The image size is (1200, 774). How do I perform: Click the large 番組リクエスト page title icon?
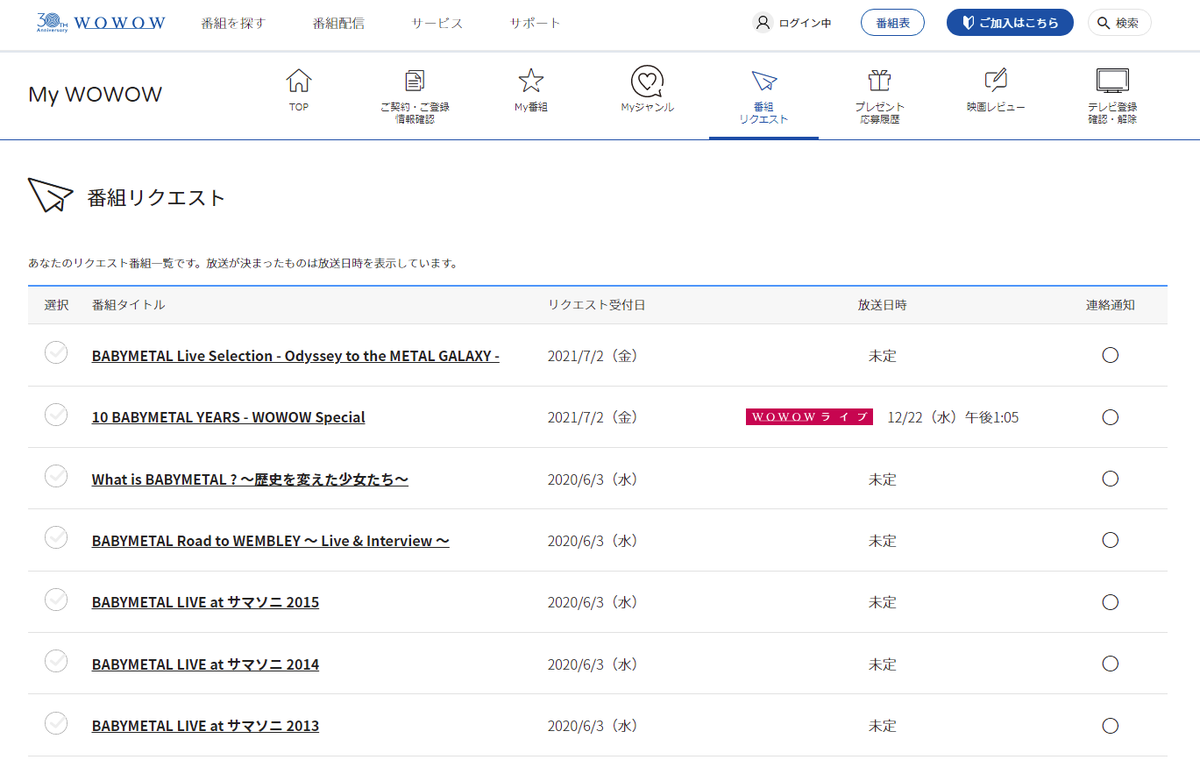pos(50,196)
